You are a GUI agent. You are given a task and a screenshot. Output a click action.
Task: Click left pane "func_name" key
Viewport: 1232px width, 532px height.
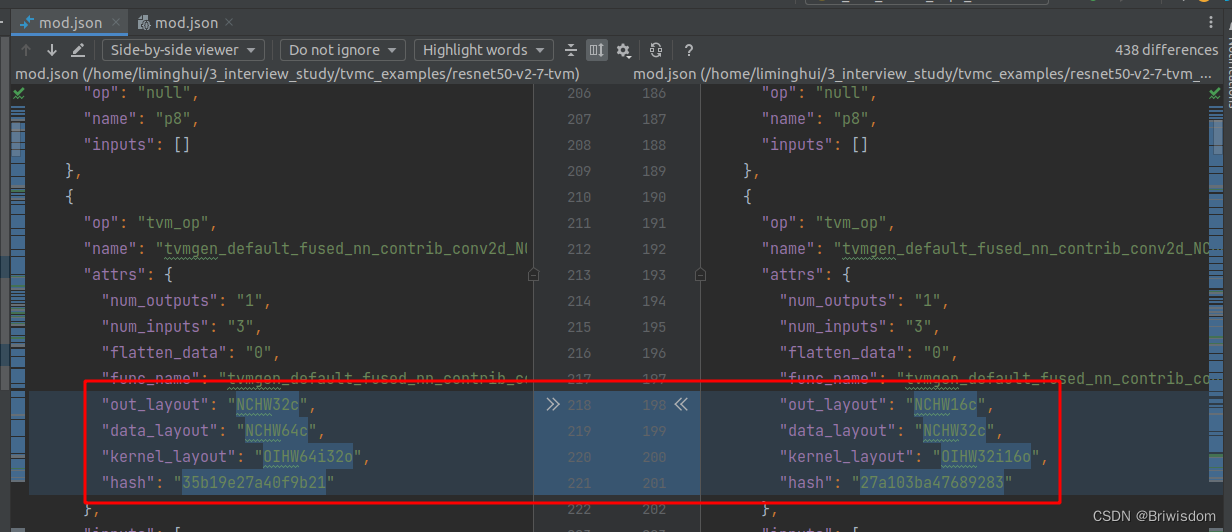tap(153, 378)
